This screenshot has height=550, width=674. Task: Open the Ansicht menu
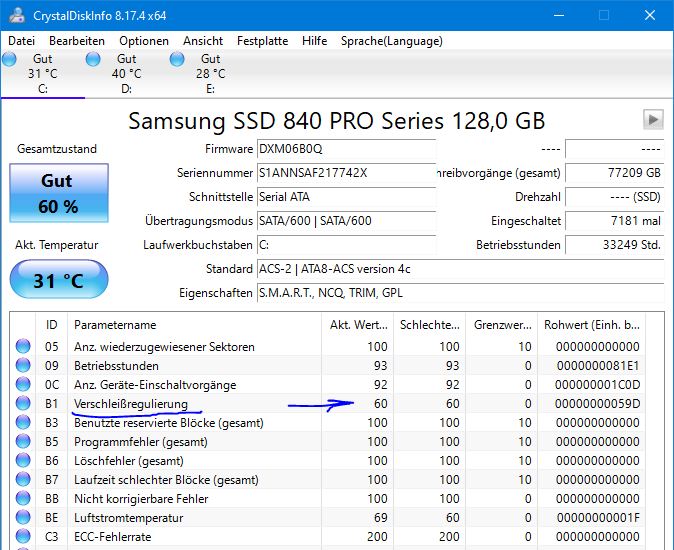(x=203, y=41)
